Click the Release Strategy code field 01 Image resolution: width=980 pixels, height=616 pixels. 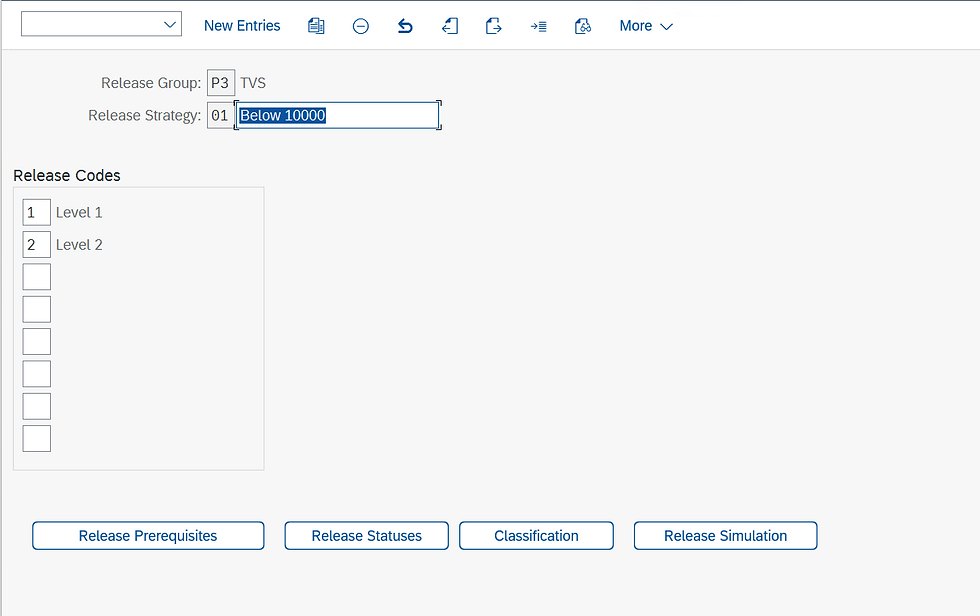[x=220, y=116]
